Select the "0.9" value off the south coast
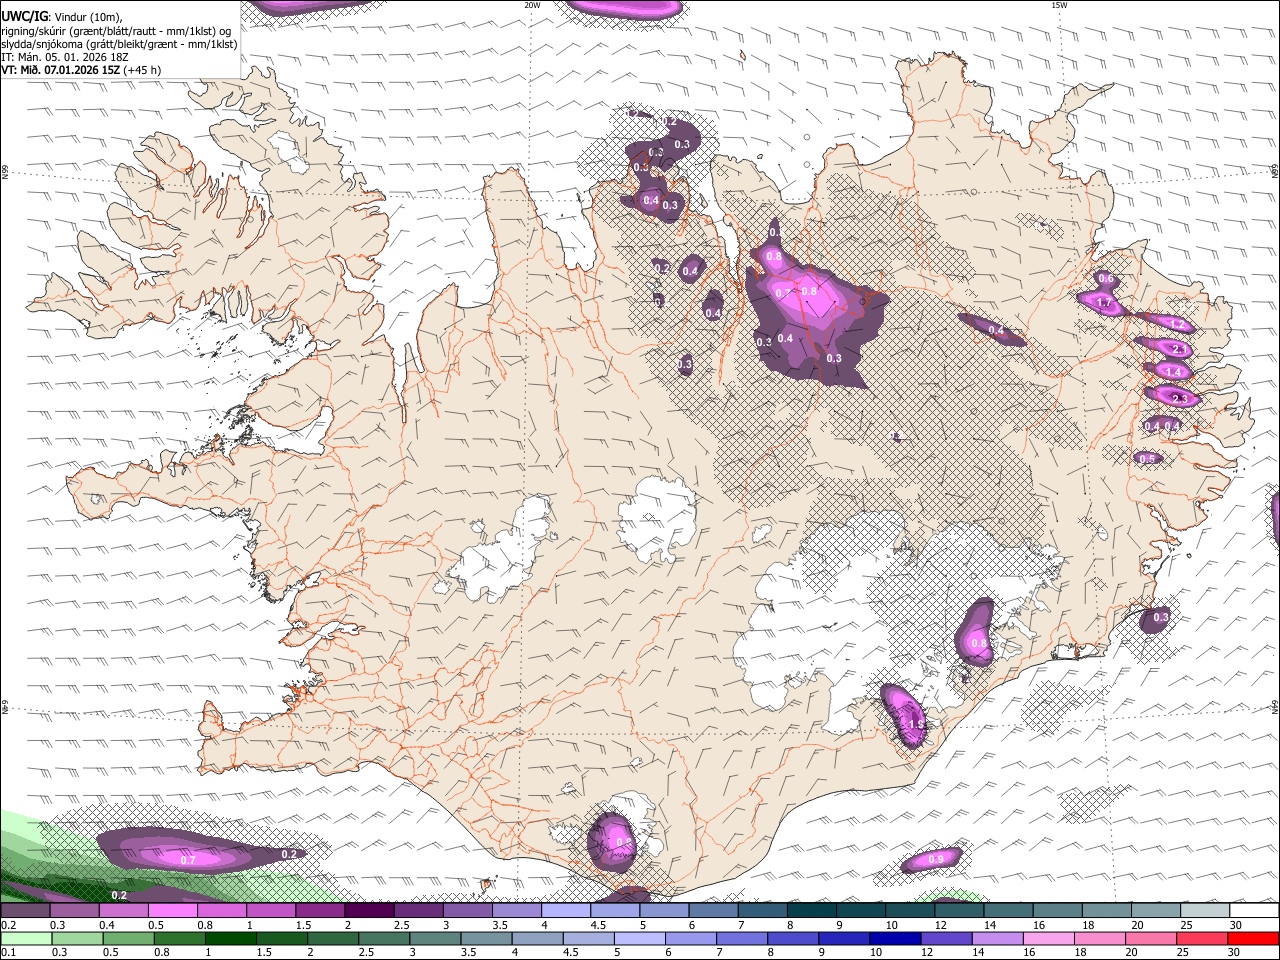 [936, 859]
